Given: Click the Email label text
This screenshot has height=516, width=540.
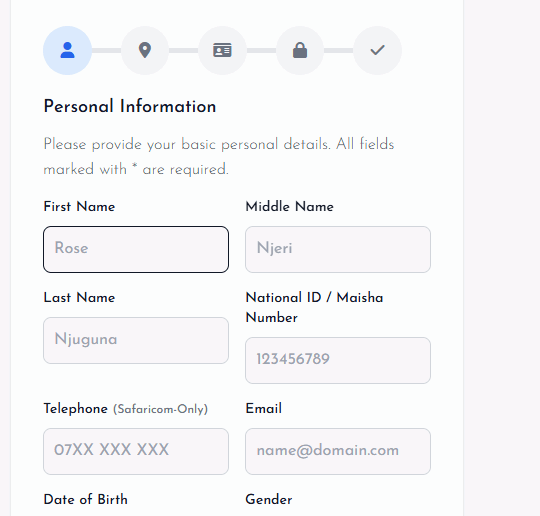Looking at the screenshot, I should [x=264, y=409].
